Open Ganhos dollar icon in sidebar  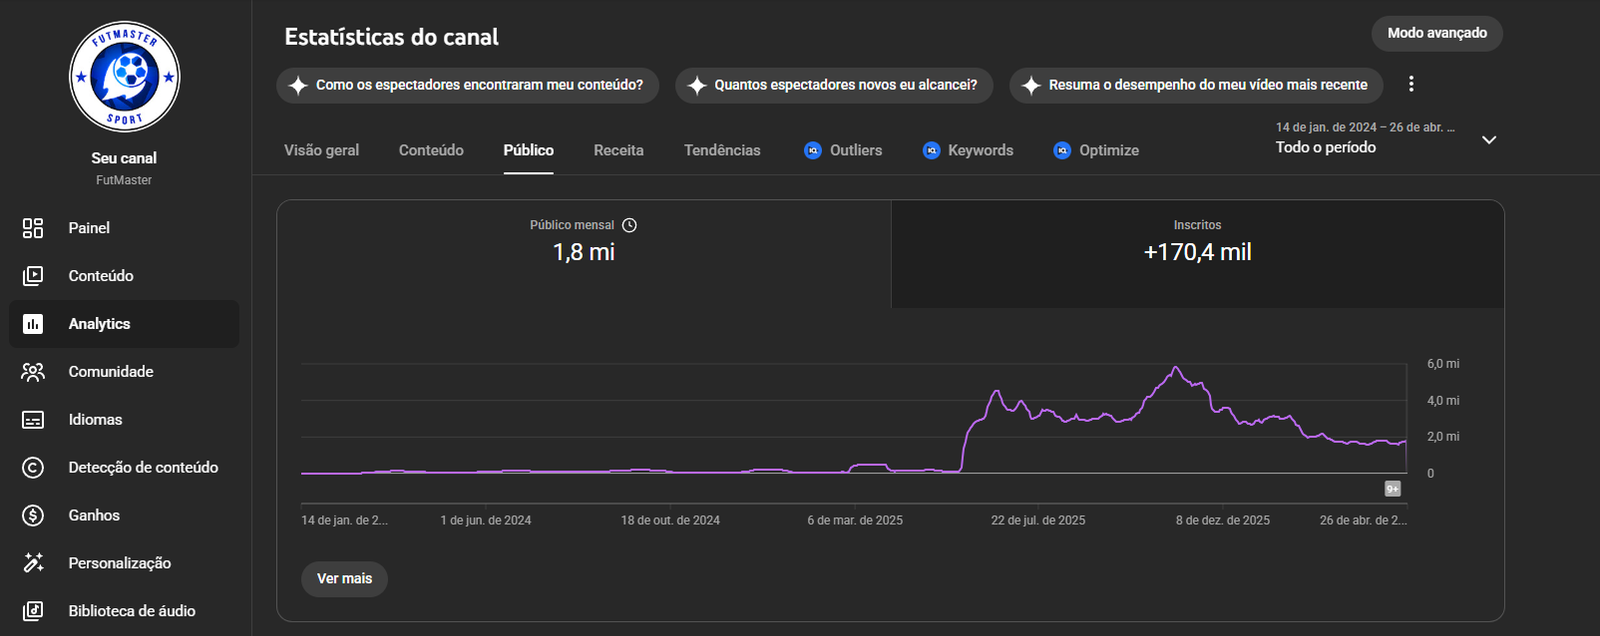point(33,515)
